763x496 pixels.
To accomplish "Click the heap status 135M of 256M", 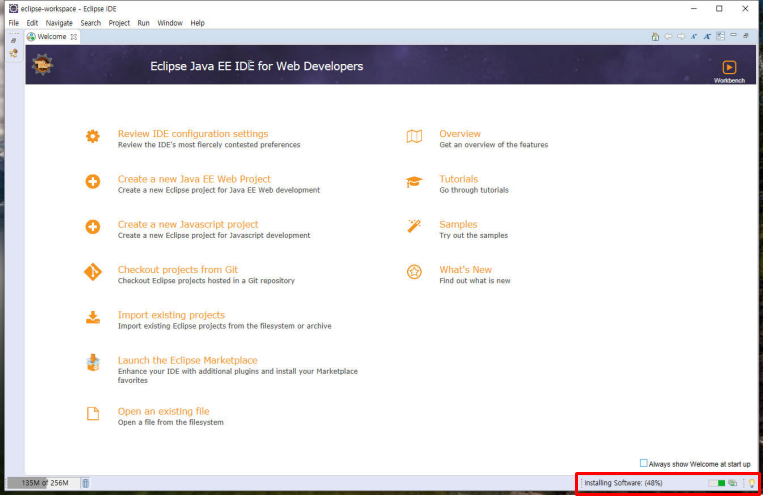I will [x=45, y=483].
